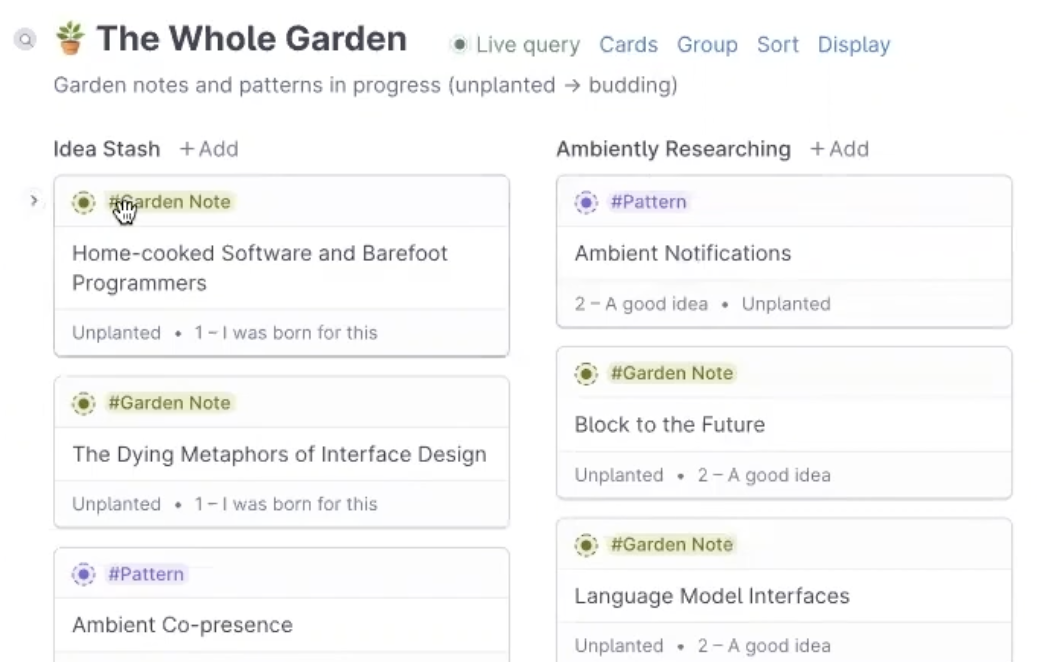Open the 'Language Model Interfaces' card title
This screenshot has height=662, width=1050.
712,596
